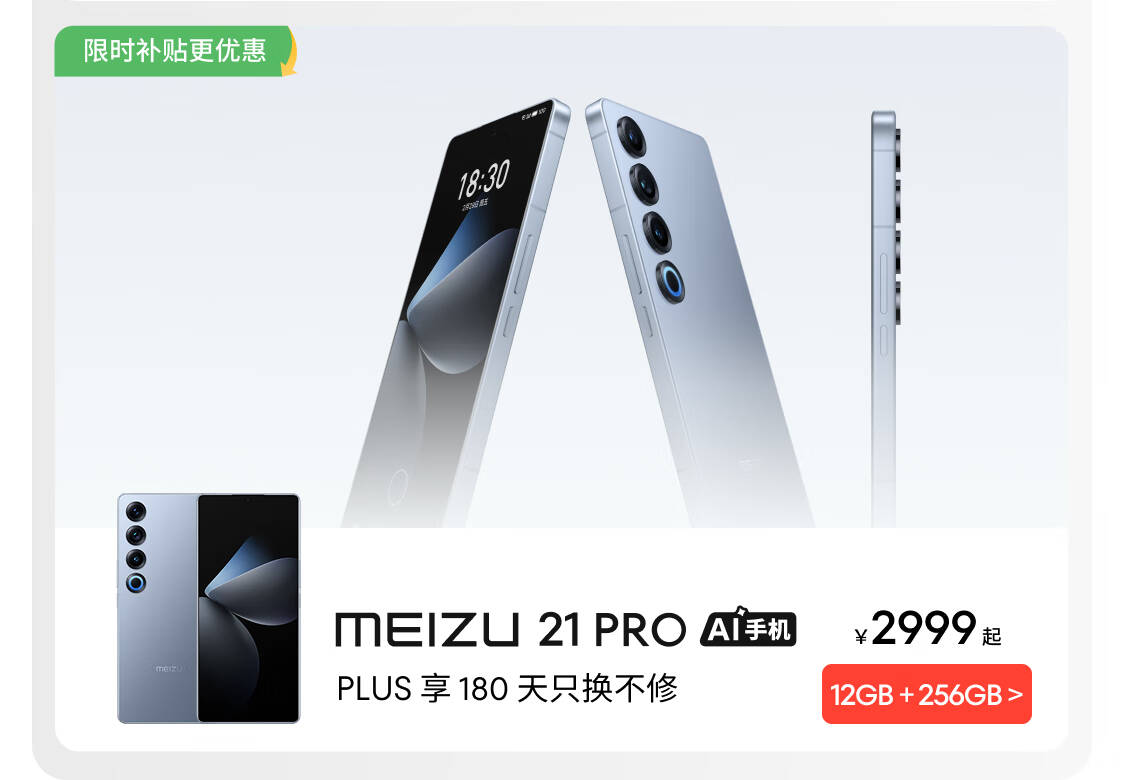Click the PLUS 享 180 天只换不修 subtitle
This screenshot has height=780, width=1125.
point(507,689)
